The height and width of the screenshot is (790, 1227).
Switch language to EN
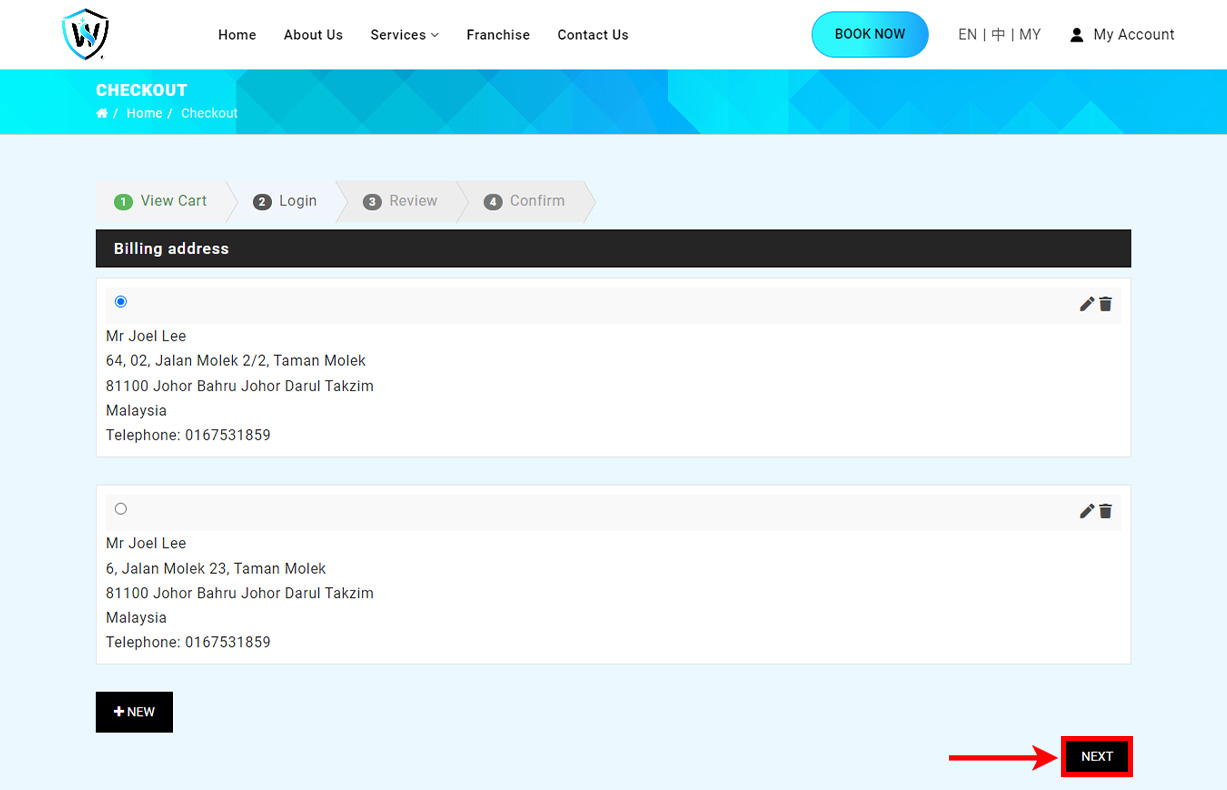(967, 34)
